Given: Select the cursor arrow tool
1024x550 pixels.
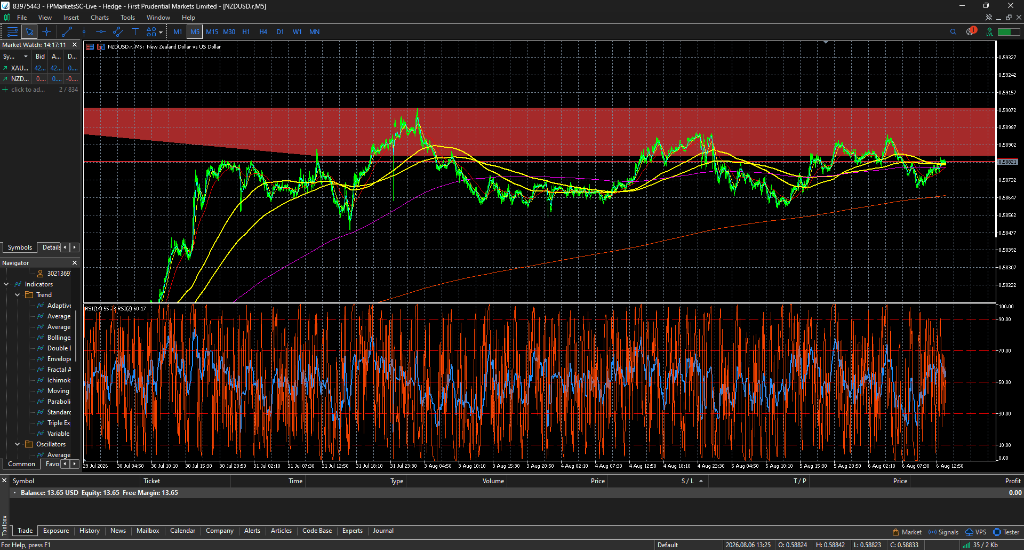Looking at the screenshot, I should point(29,31).
